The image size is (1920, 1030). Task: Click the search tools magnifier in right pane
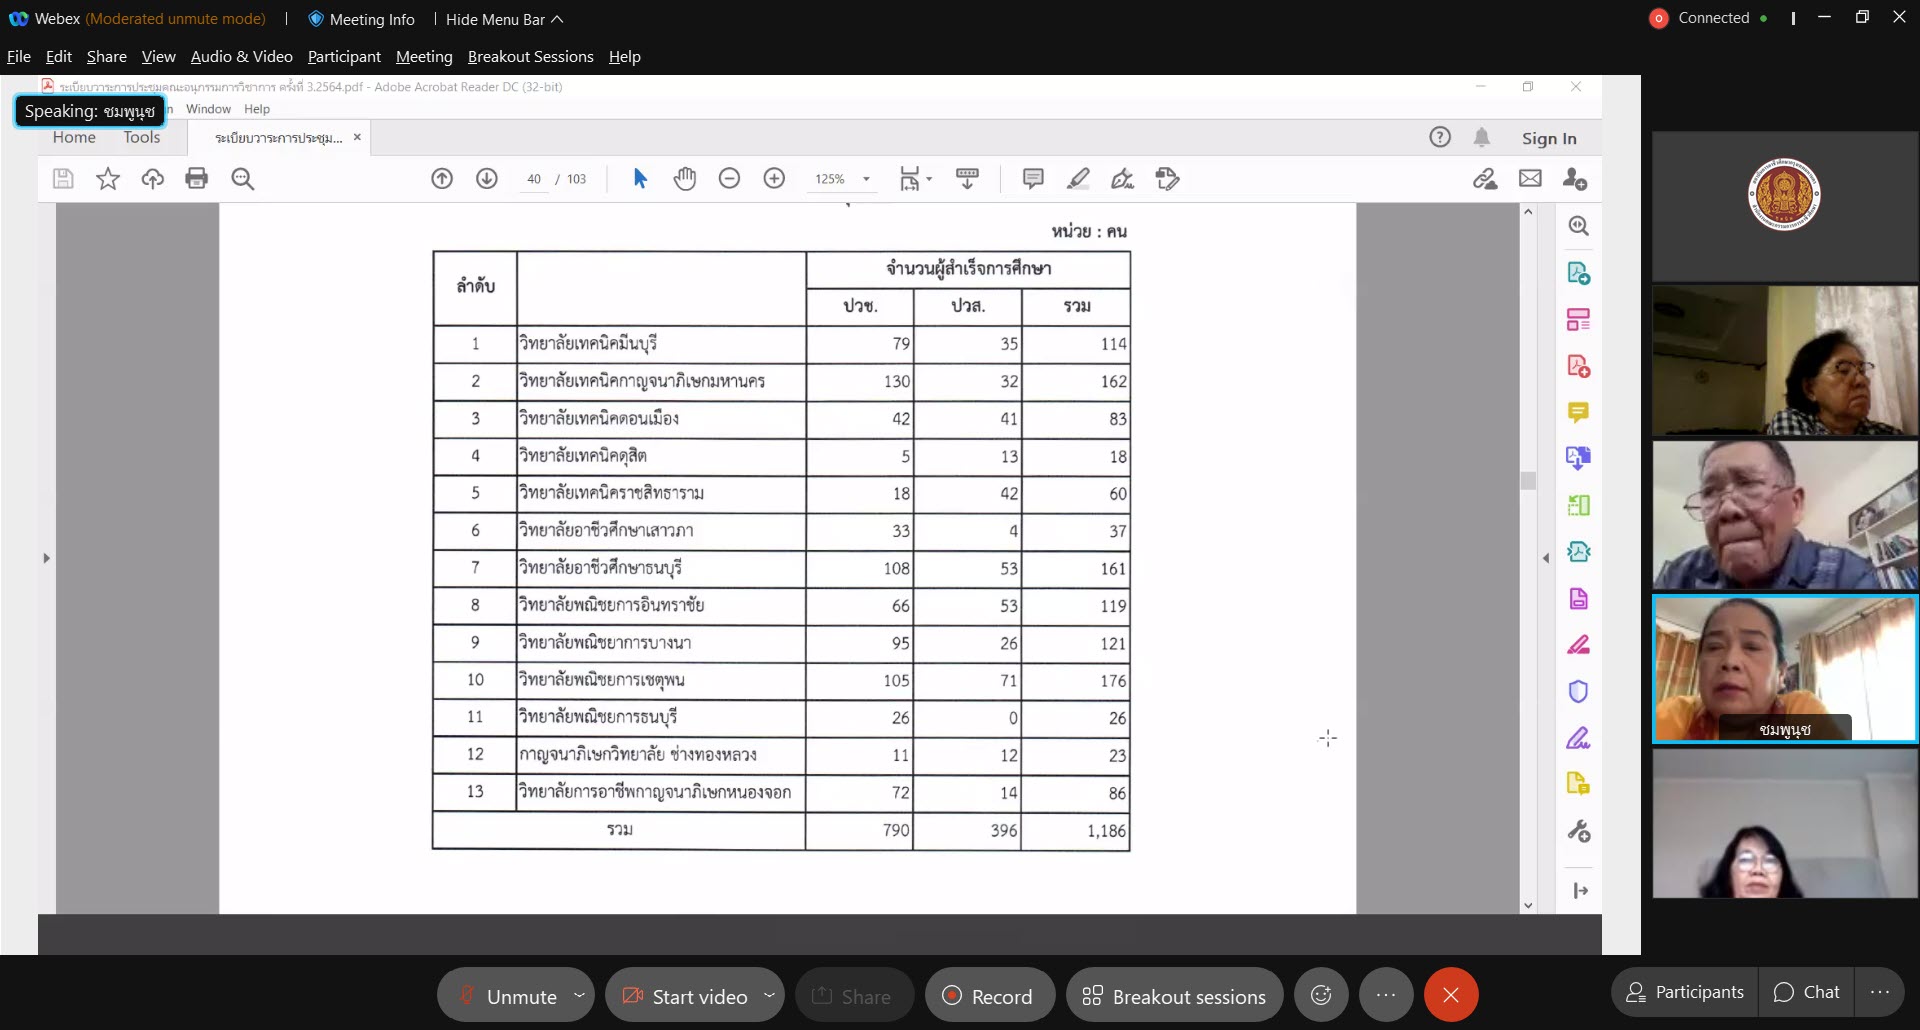click(1579, 226)
